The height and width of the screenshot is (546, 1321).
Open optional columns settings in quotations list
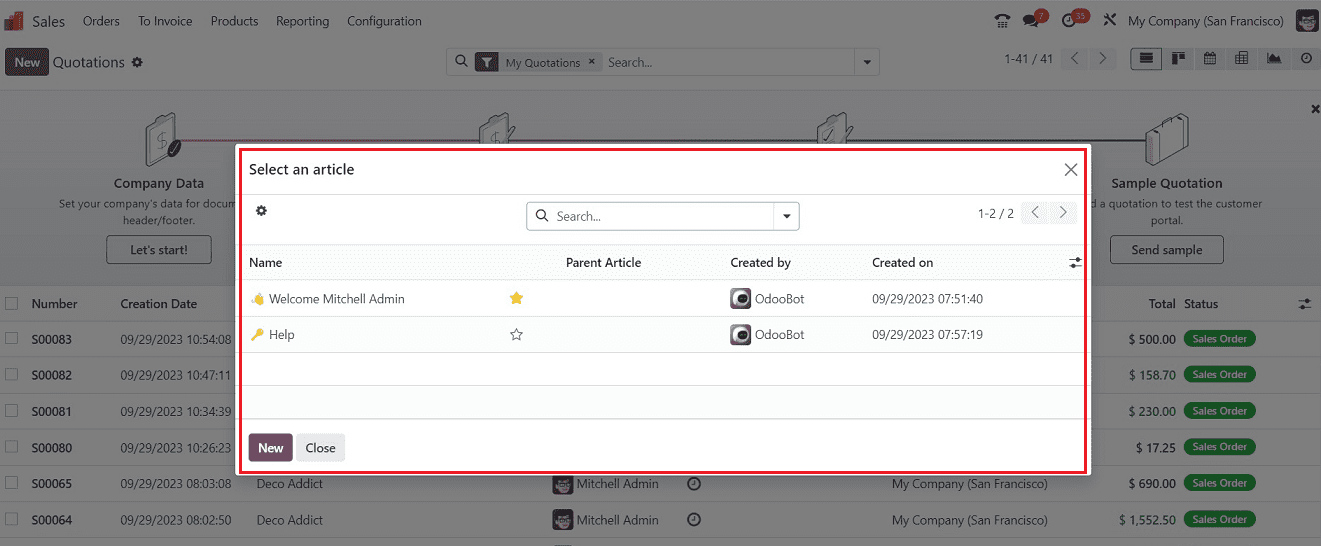pyautogui.click(x=1305, y=304)
